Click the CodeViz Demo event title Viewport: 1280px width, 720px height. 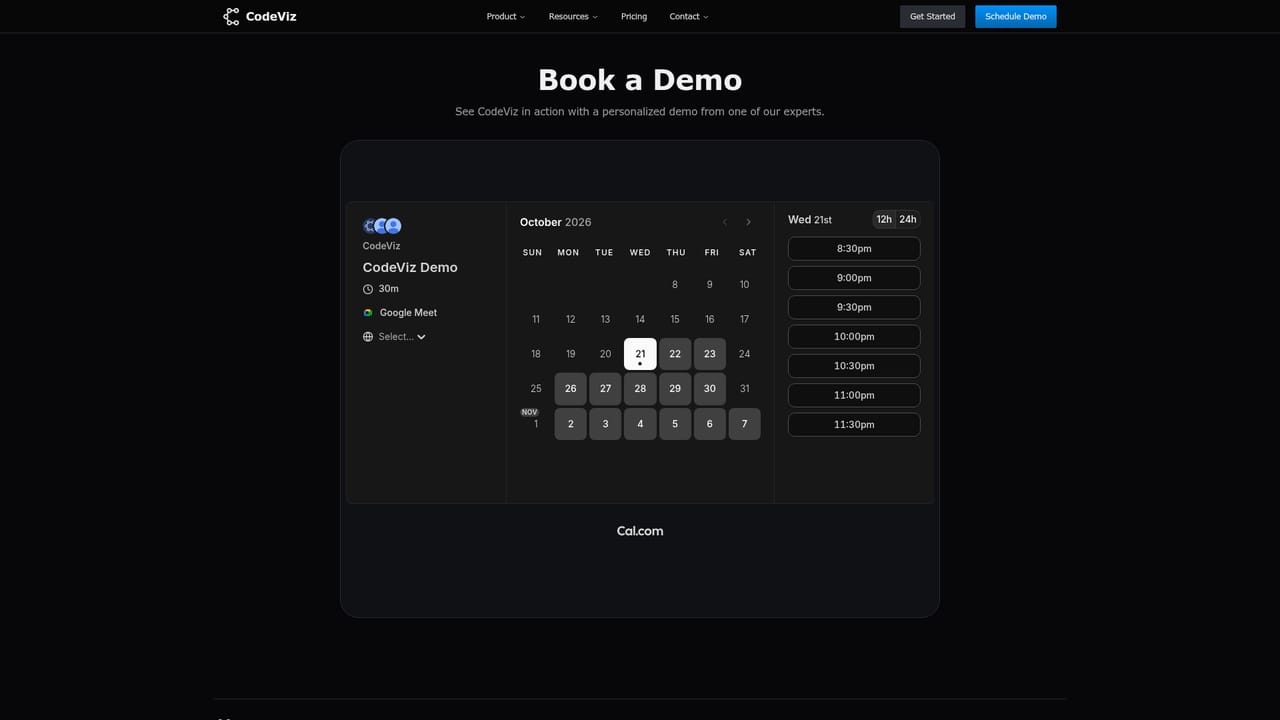[x=410, y=268]
